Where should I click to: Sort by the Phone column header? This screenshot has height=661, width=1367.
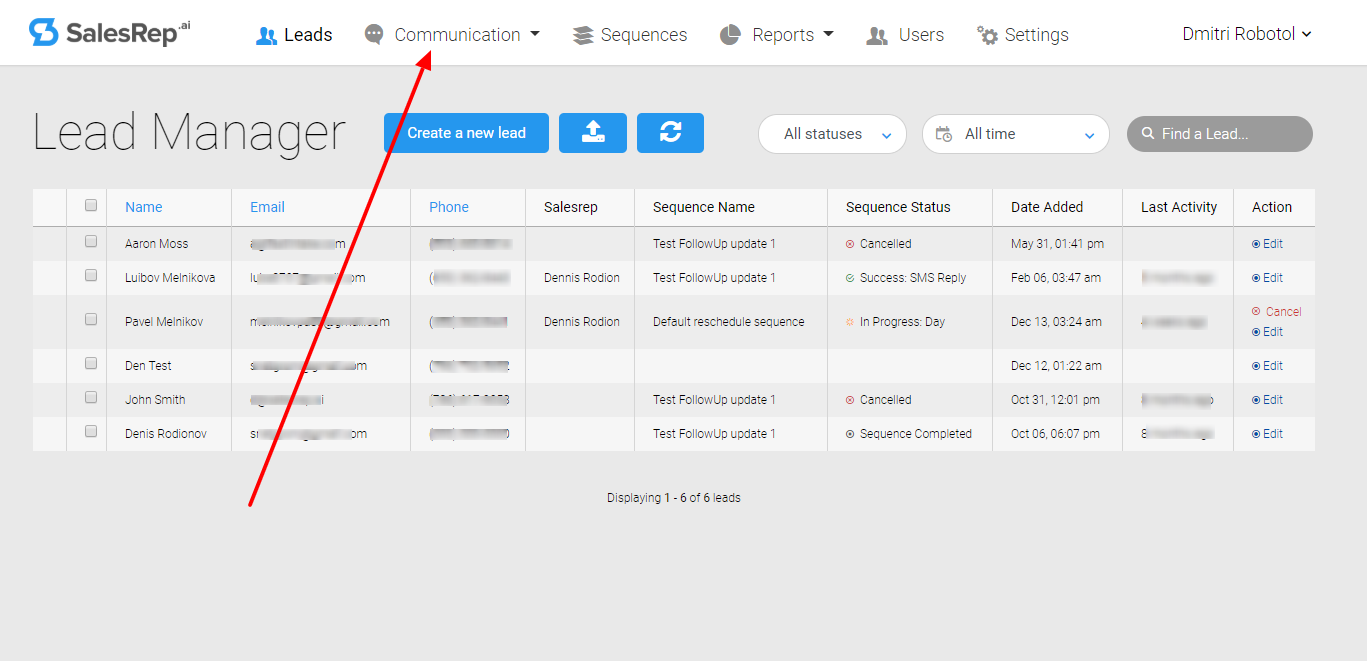point(449,207)
